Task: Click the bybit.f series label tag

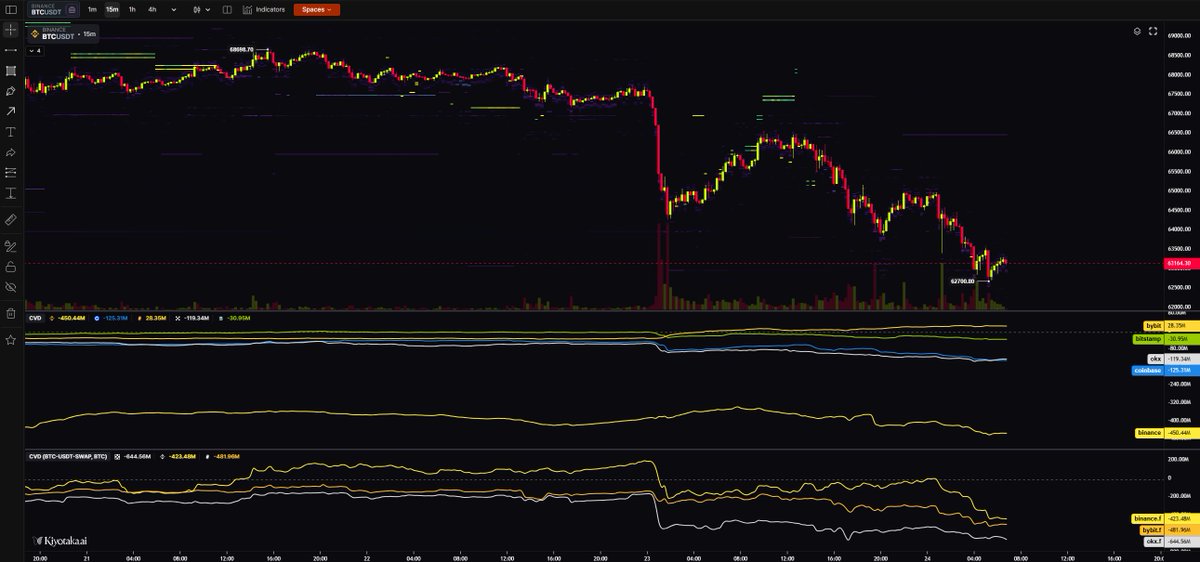Action: click(1152, 529)
